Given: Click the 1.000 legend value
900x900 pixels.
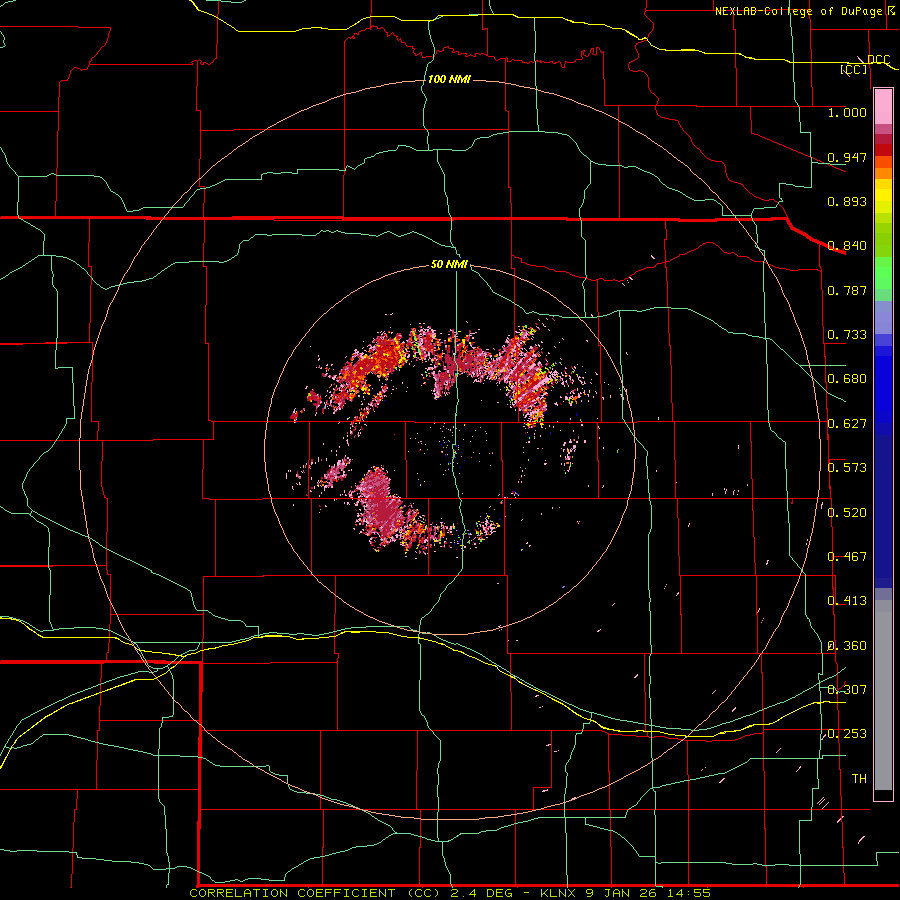Looking at the screenshot, I should (x=847, y=112).
